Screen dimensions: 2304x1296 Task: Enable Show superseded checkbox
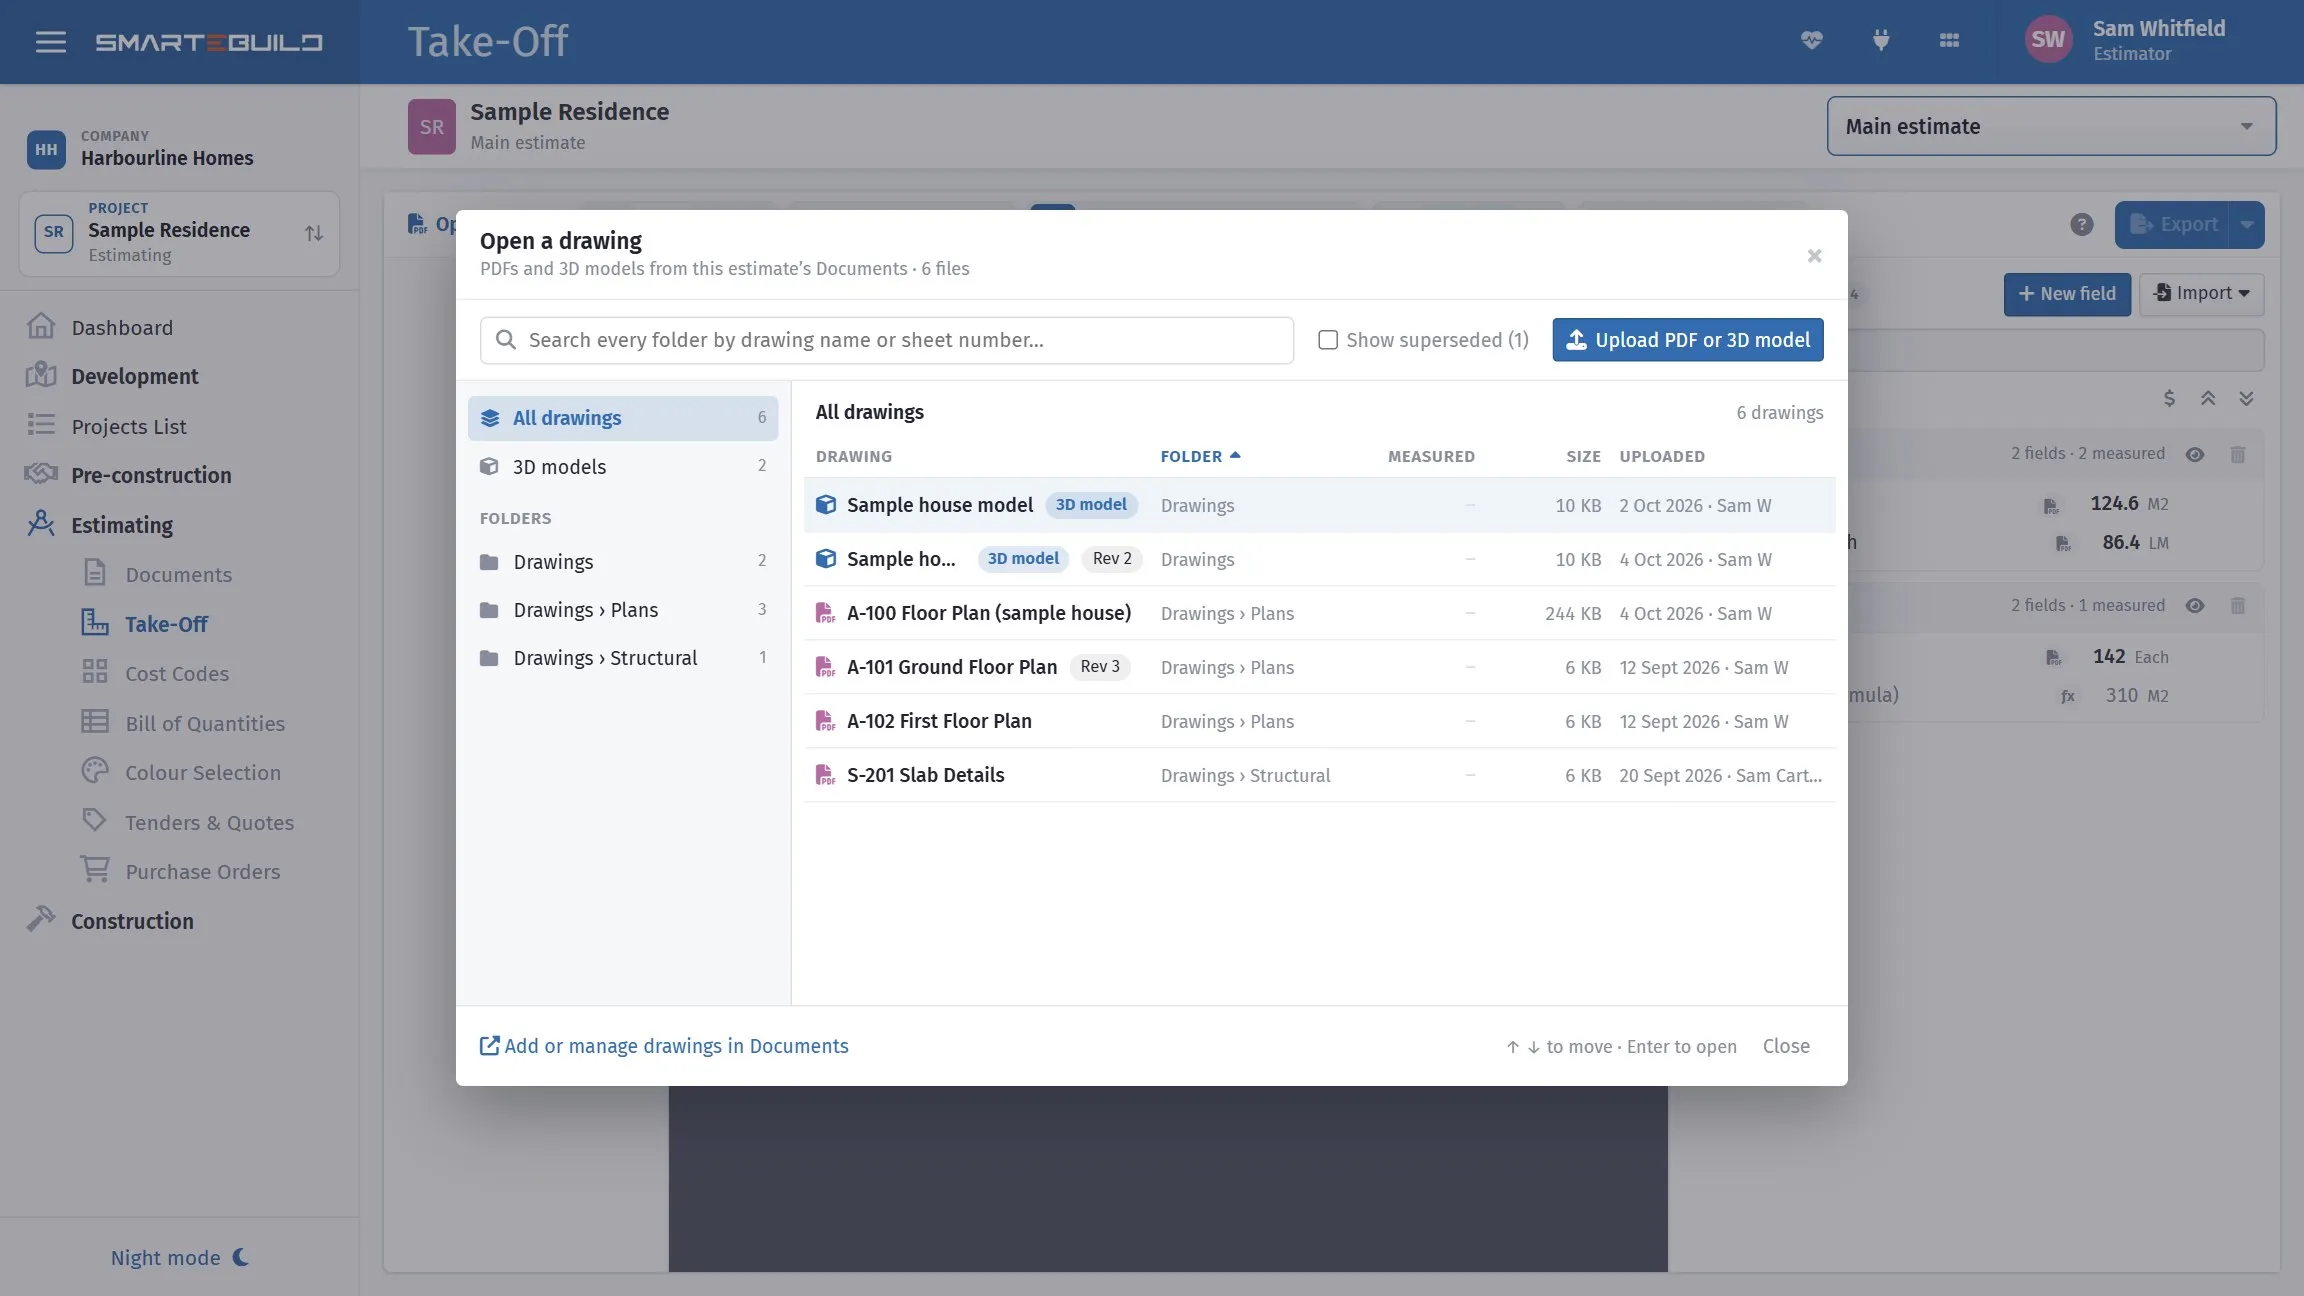click(x=1328, y=340)
